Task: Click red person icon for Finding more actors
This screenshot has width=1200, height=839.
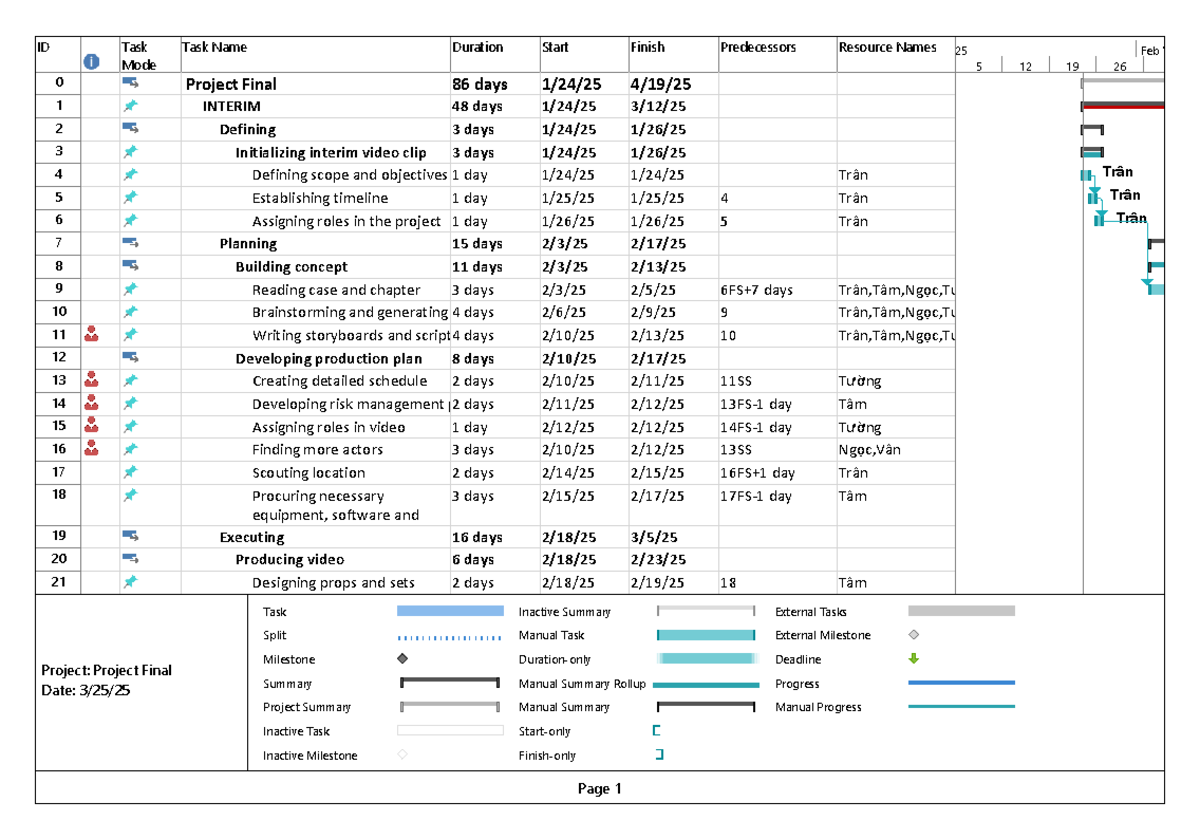Action: (x=92, y=450)
